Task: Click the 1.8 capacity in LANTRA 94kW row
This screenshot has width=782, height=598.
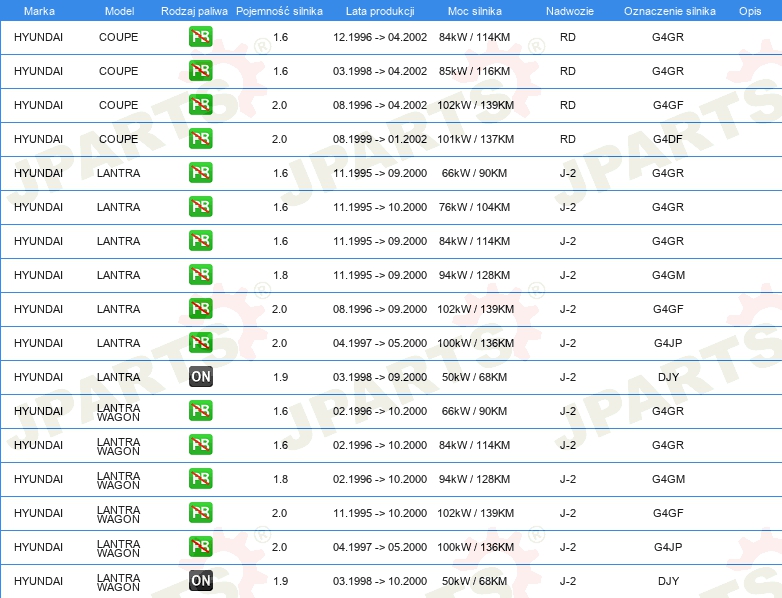Action: [x=280, y=275]
